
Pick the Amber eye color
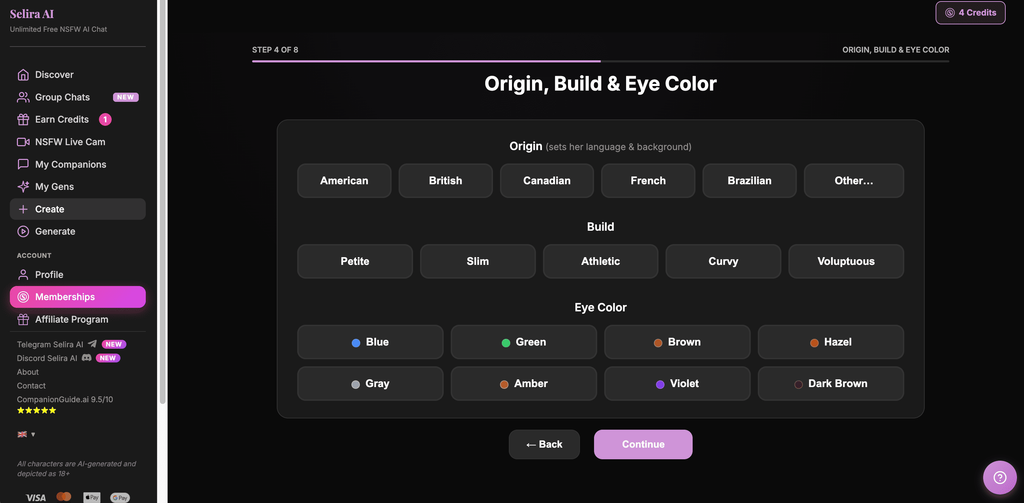click(x=524, y=383)
